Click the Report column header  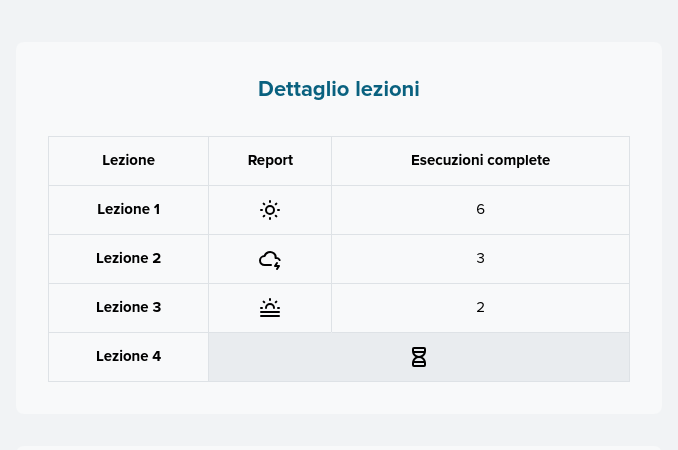click(x=270, y=160)
